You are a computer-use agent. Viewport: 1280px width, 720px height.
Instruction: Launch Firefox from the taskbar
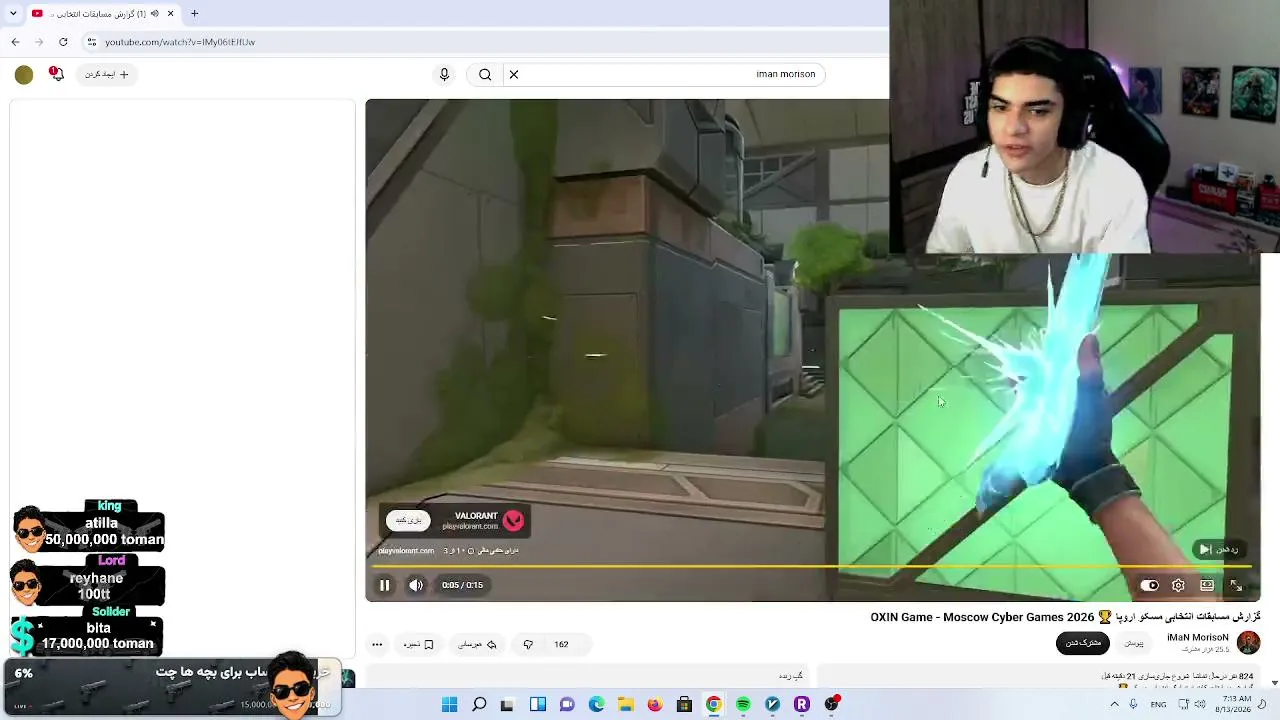click(655, 705)
